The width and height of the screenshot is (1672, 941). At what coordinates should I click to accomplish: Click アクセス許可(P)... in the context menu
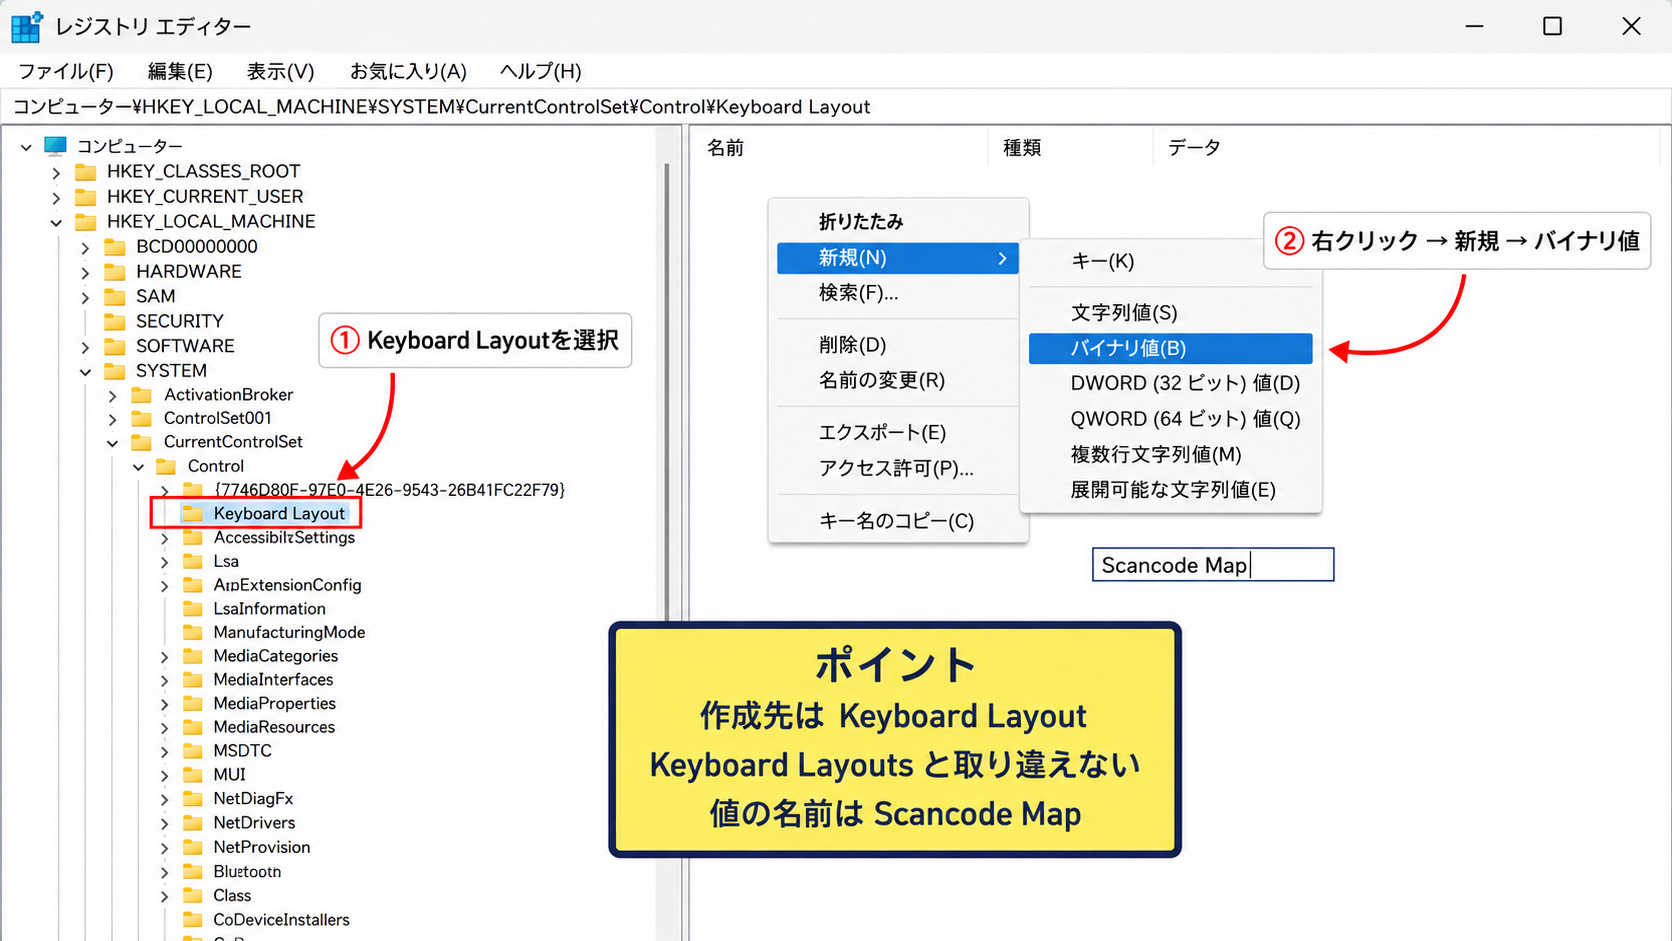coord(898,469)
